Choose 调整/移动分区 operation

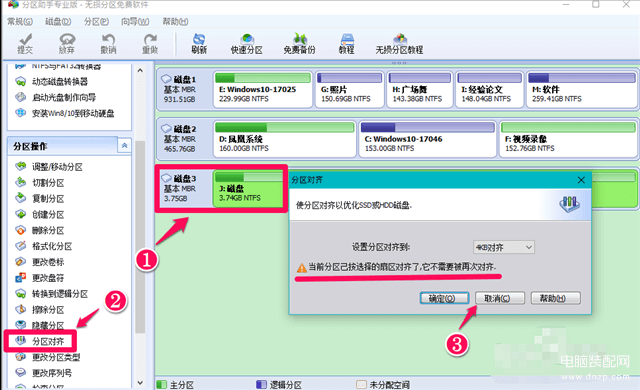[49, 166]
